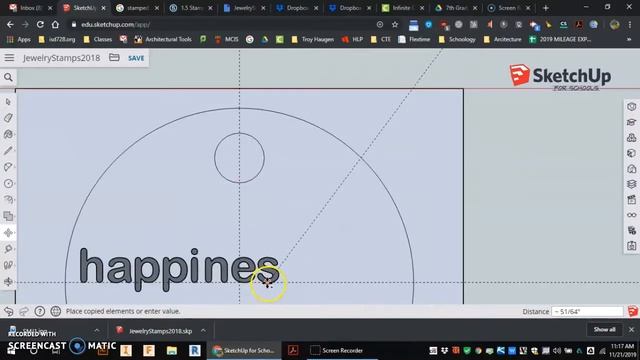This screenshot has height=360, width=640.
Task: Select the Orbit tool
Action: coord(8,282)
